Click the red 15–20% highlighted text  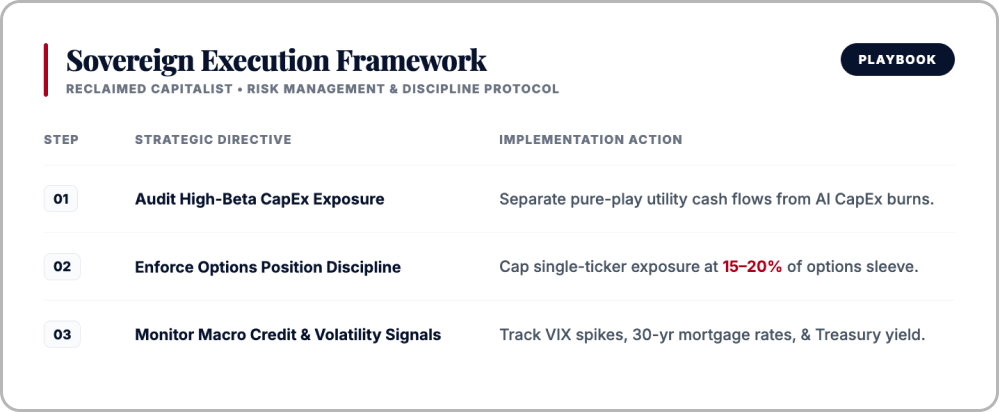[x=752, y=267]
